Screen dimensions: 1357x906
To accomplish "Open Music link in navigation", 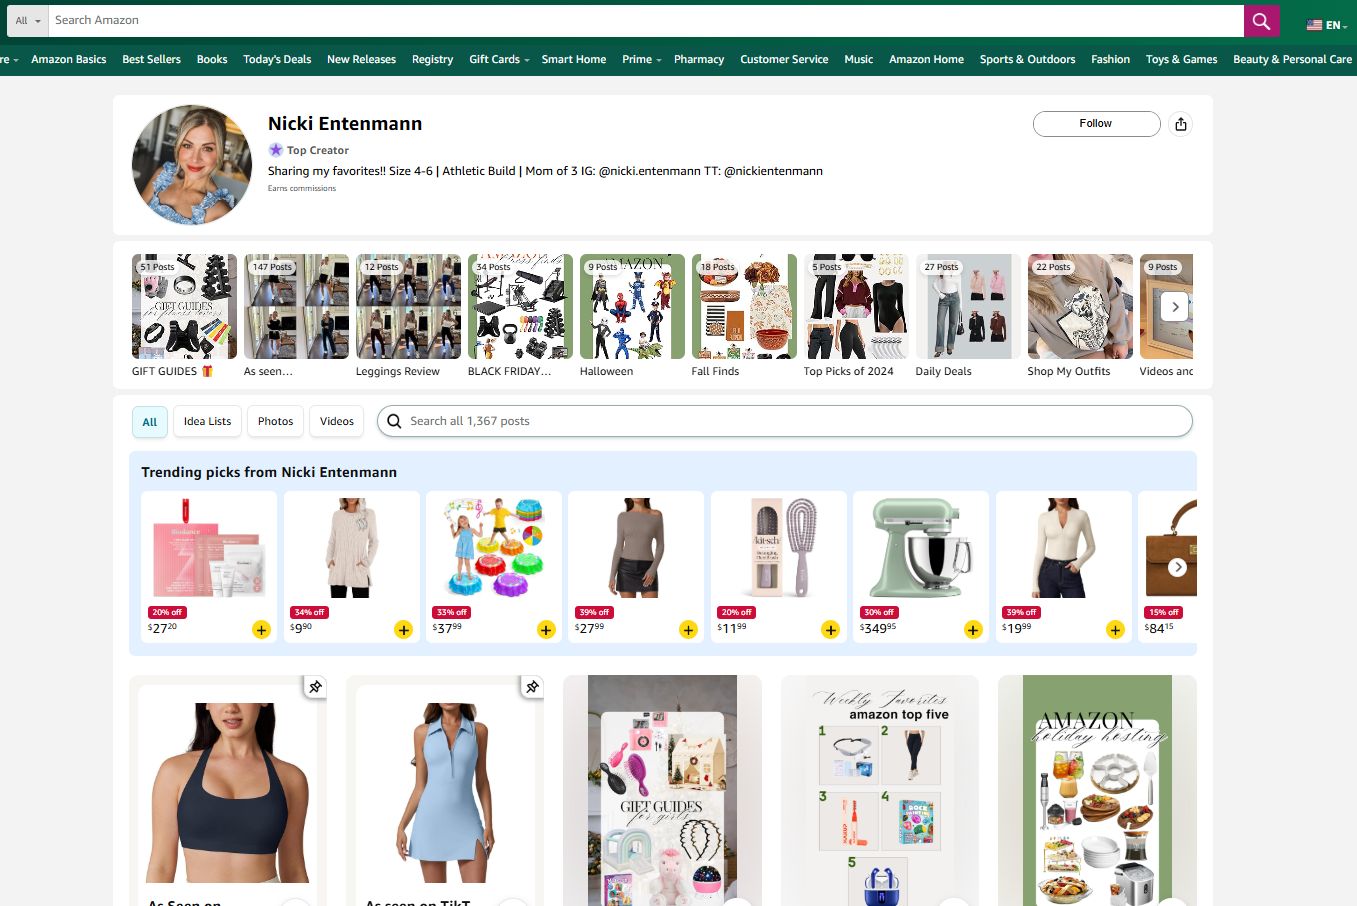I will pos(859,59).
